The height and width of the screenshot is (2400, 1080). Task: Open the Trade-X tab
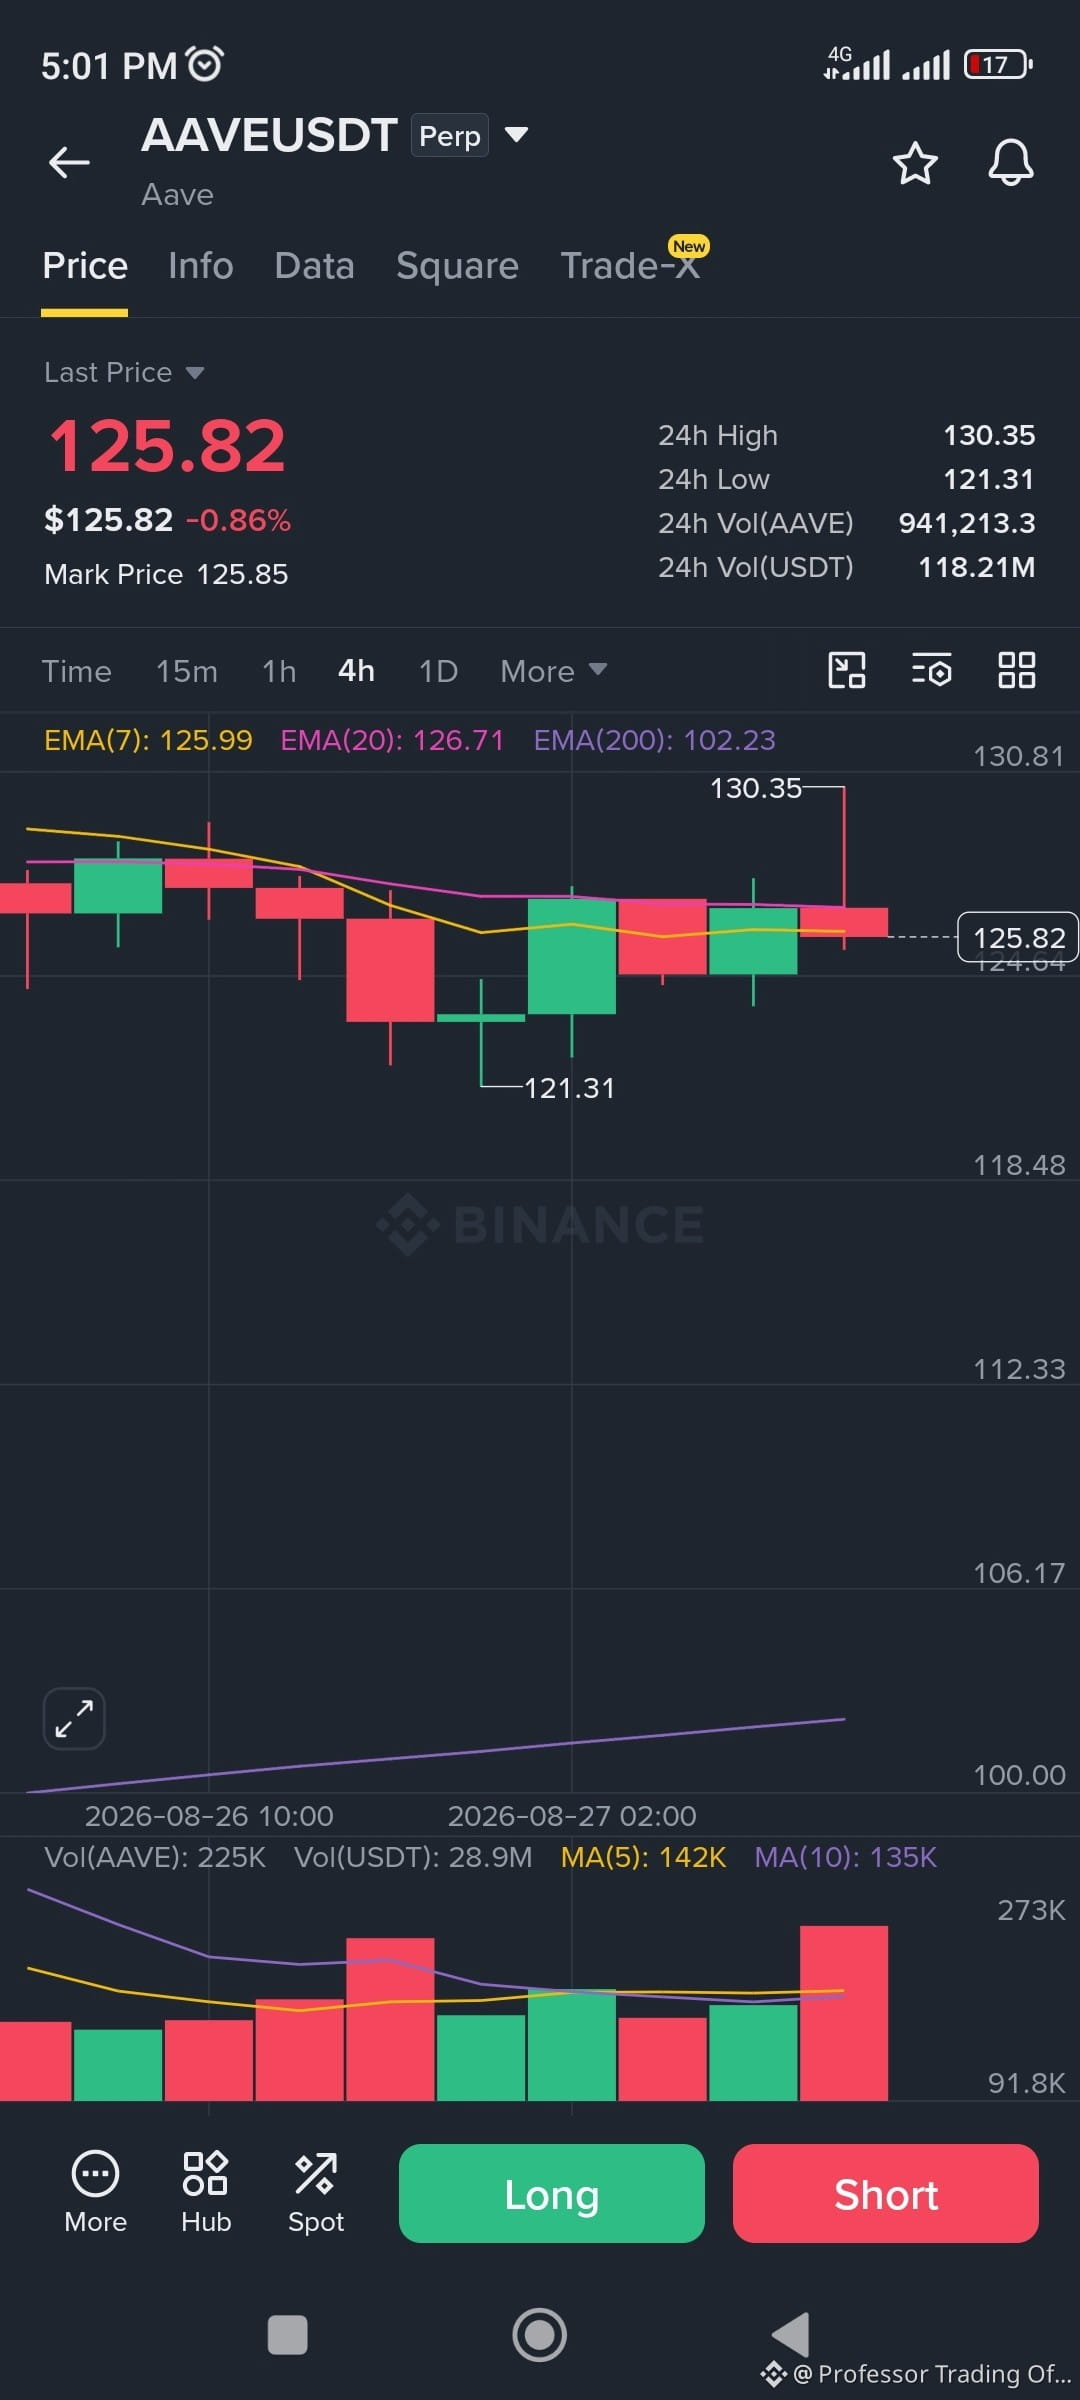tap(630, 266)
